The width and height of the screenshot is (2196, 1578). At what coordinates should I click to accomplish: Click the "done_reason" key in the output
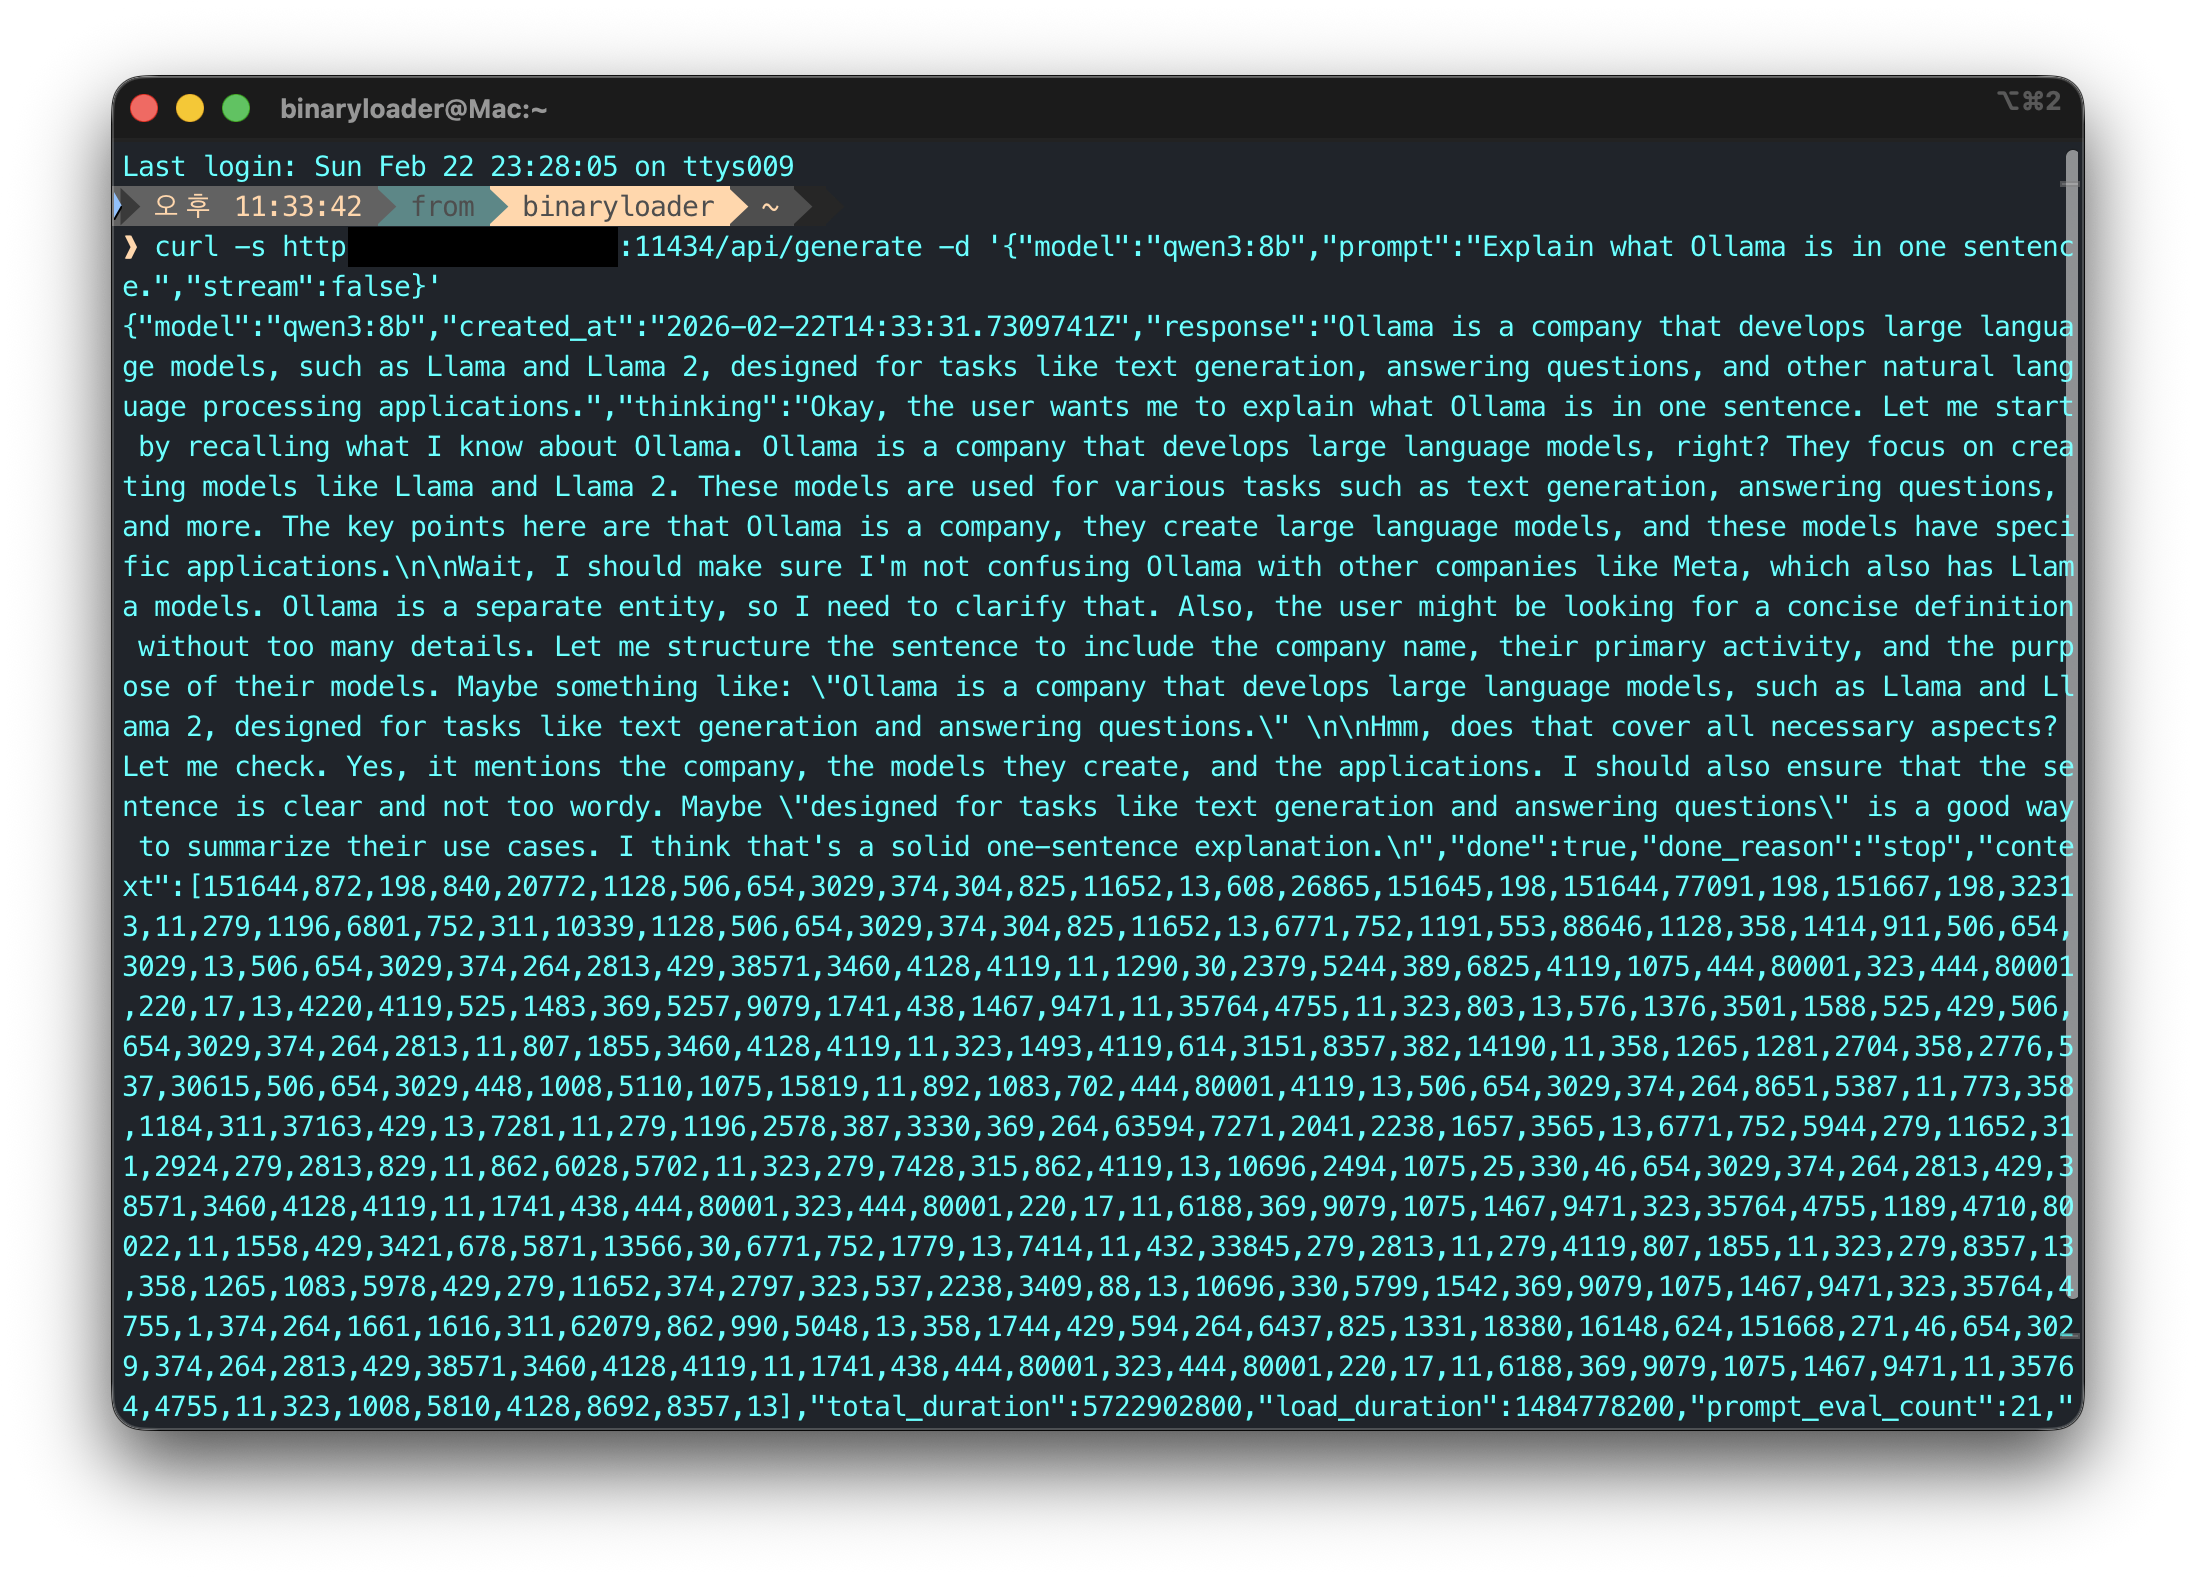click(x=1745, y=847)
